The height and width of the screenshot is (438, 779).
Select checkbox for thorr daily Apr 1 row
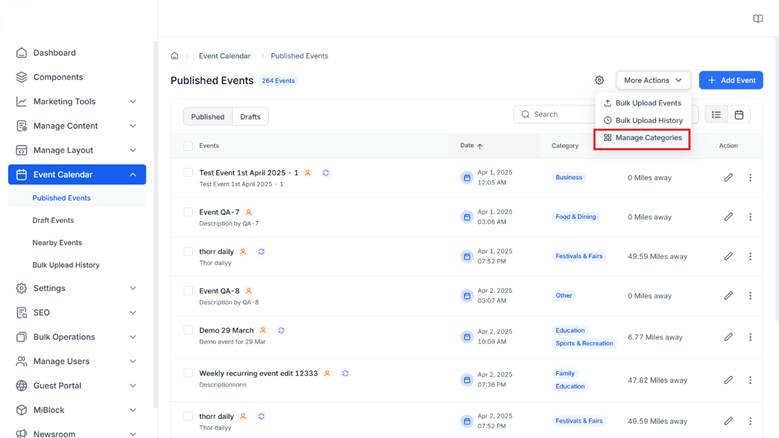coord(188,251)
